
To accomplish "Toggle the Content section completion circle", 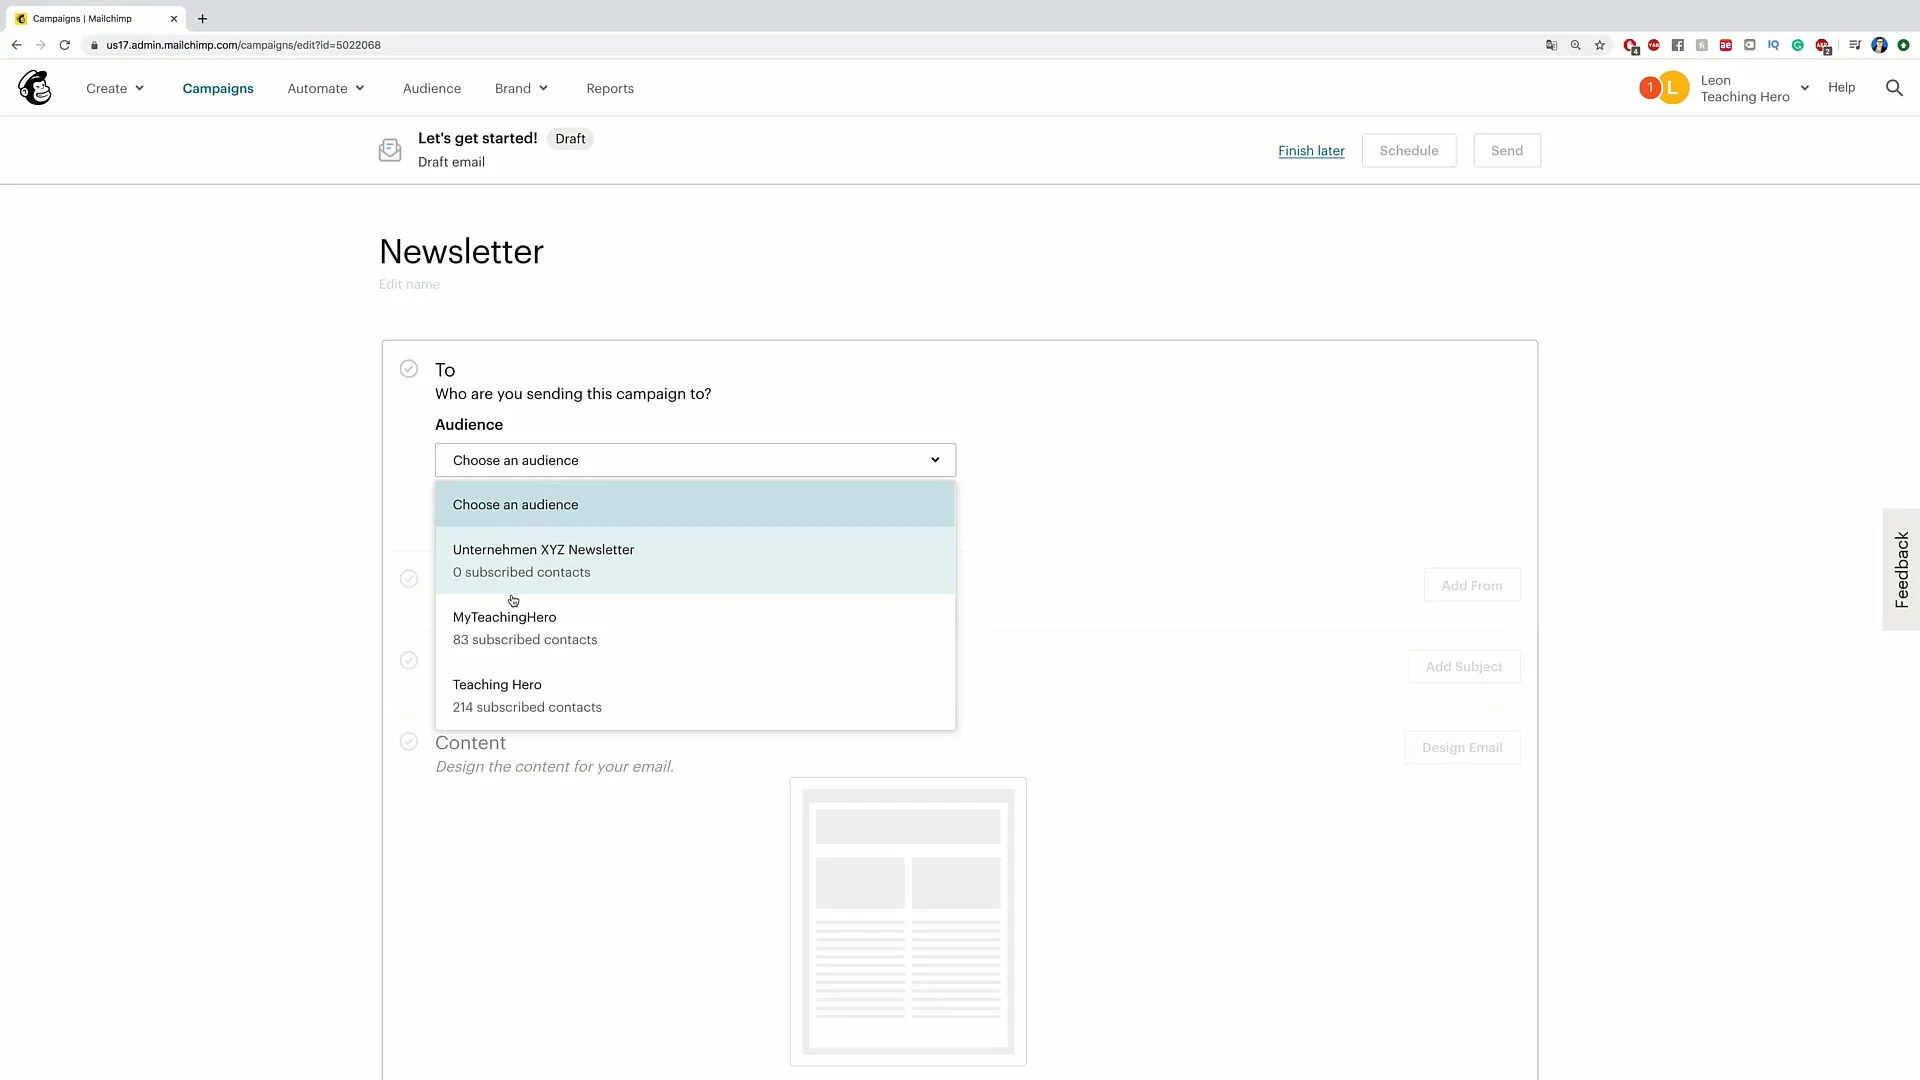I will point(409,741).
